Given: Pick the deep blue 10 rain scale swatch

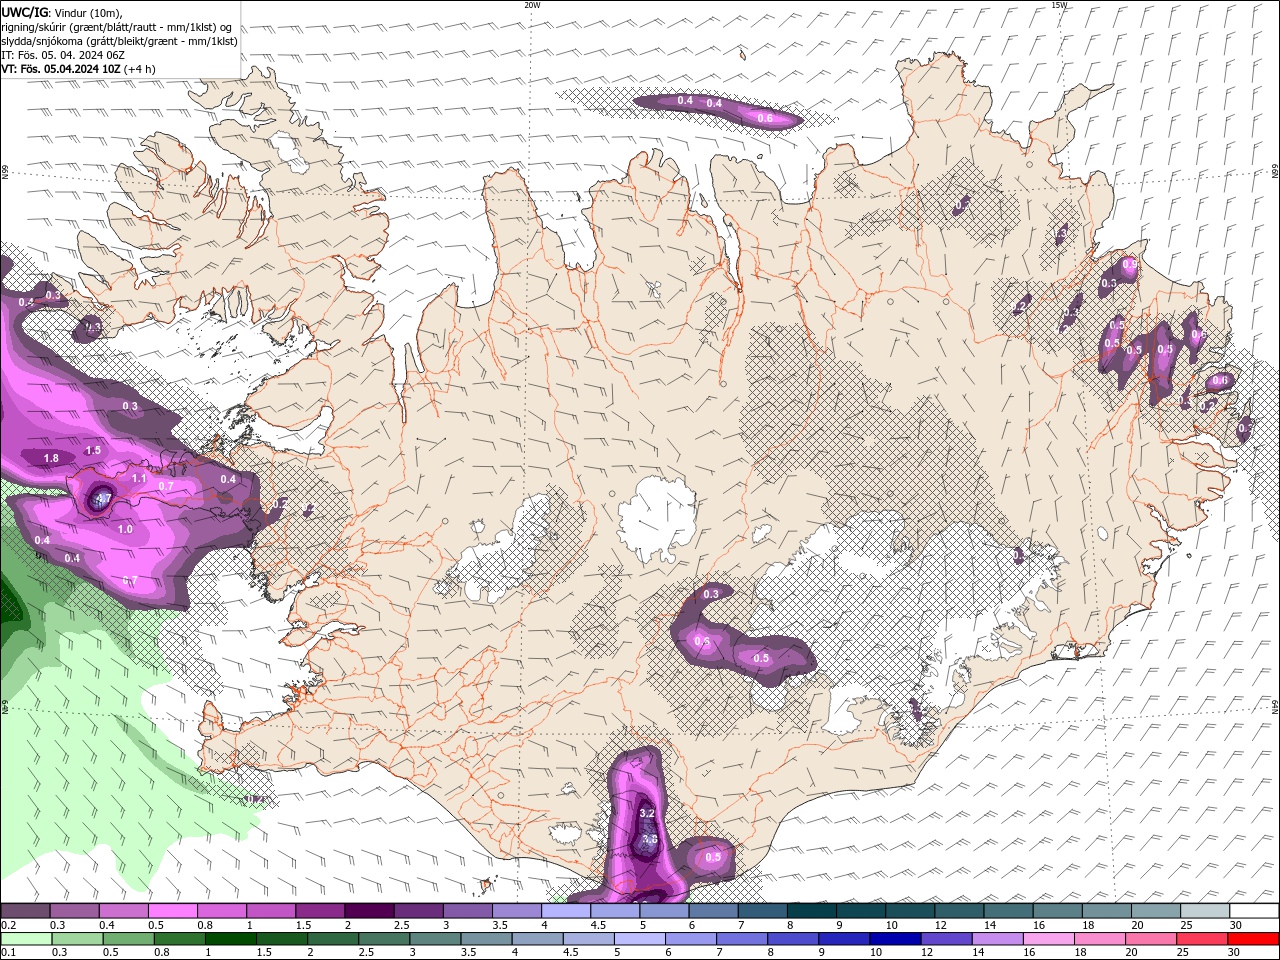Looking at the screenshot, I should pos(894,939).
